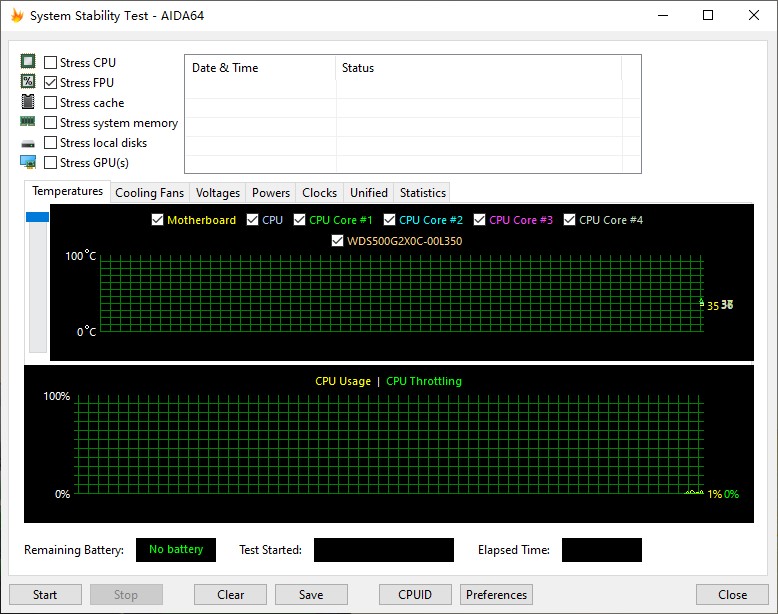Screen dimensions: 778x614
Task: Open Preferences
Action: [496, 595]
